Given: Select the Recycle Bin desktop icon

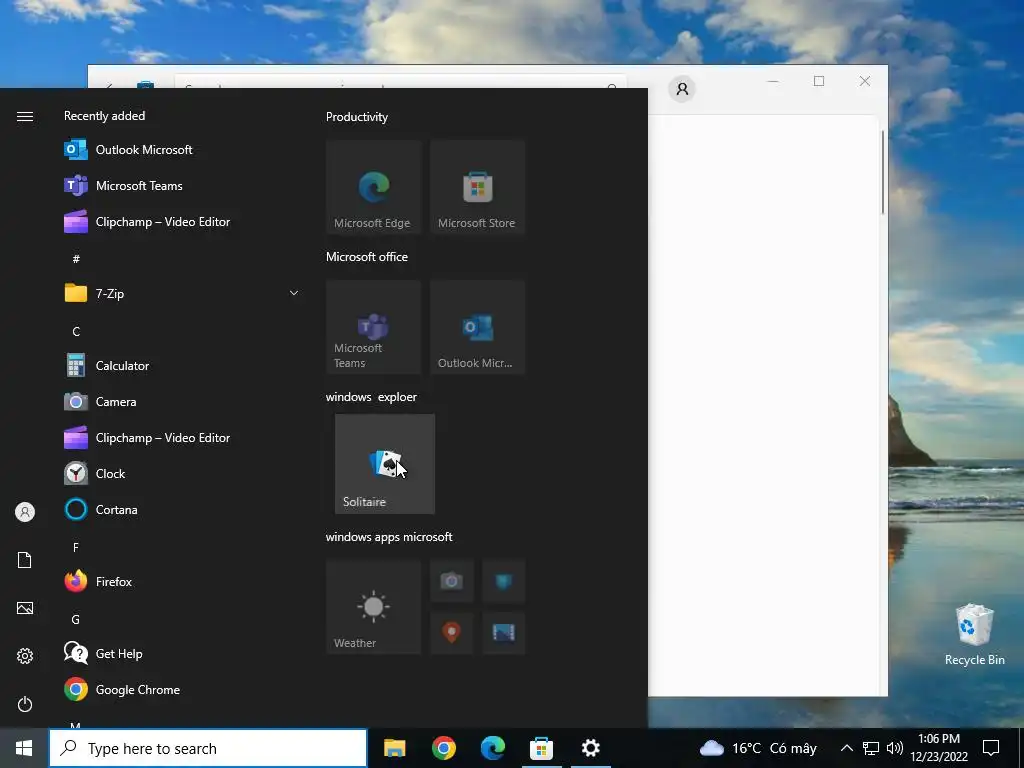Looking at the screenshot, I should pos(974,635).
